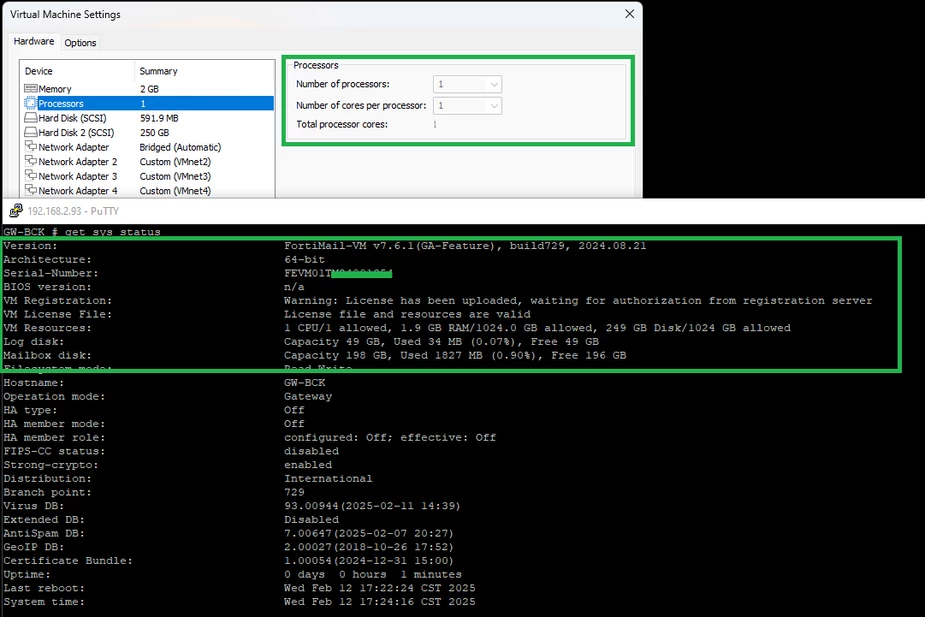Click the FEVM01T serial number value
Screen dimensions: 925x617
pos(338,273)
